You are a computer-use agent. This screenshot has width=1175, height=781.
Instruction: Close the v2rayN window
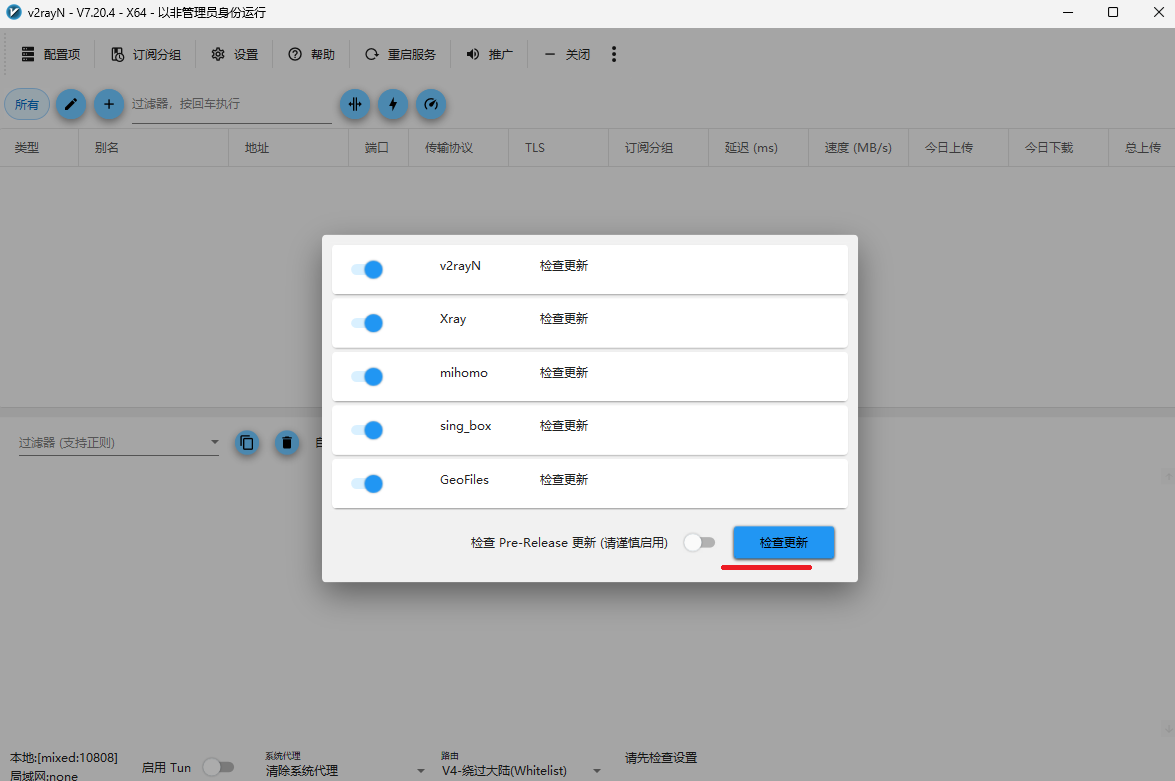coord(1158,12)
